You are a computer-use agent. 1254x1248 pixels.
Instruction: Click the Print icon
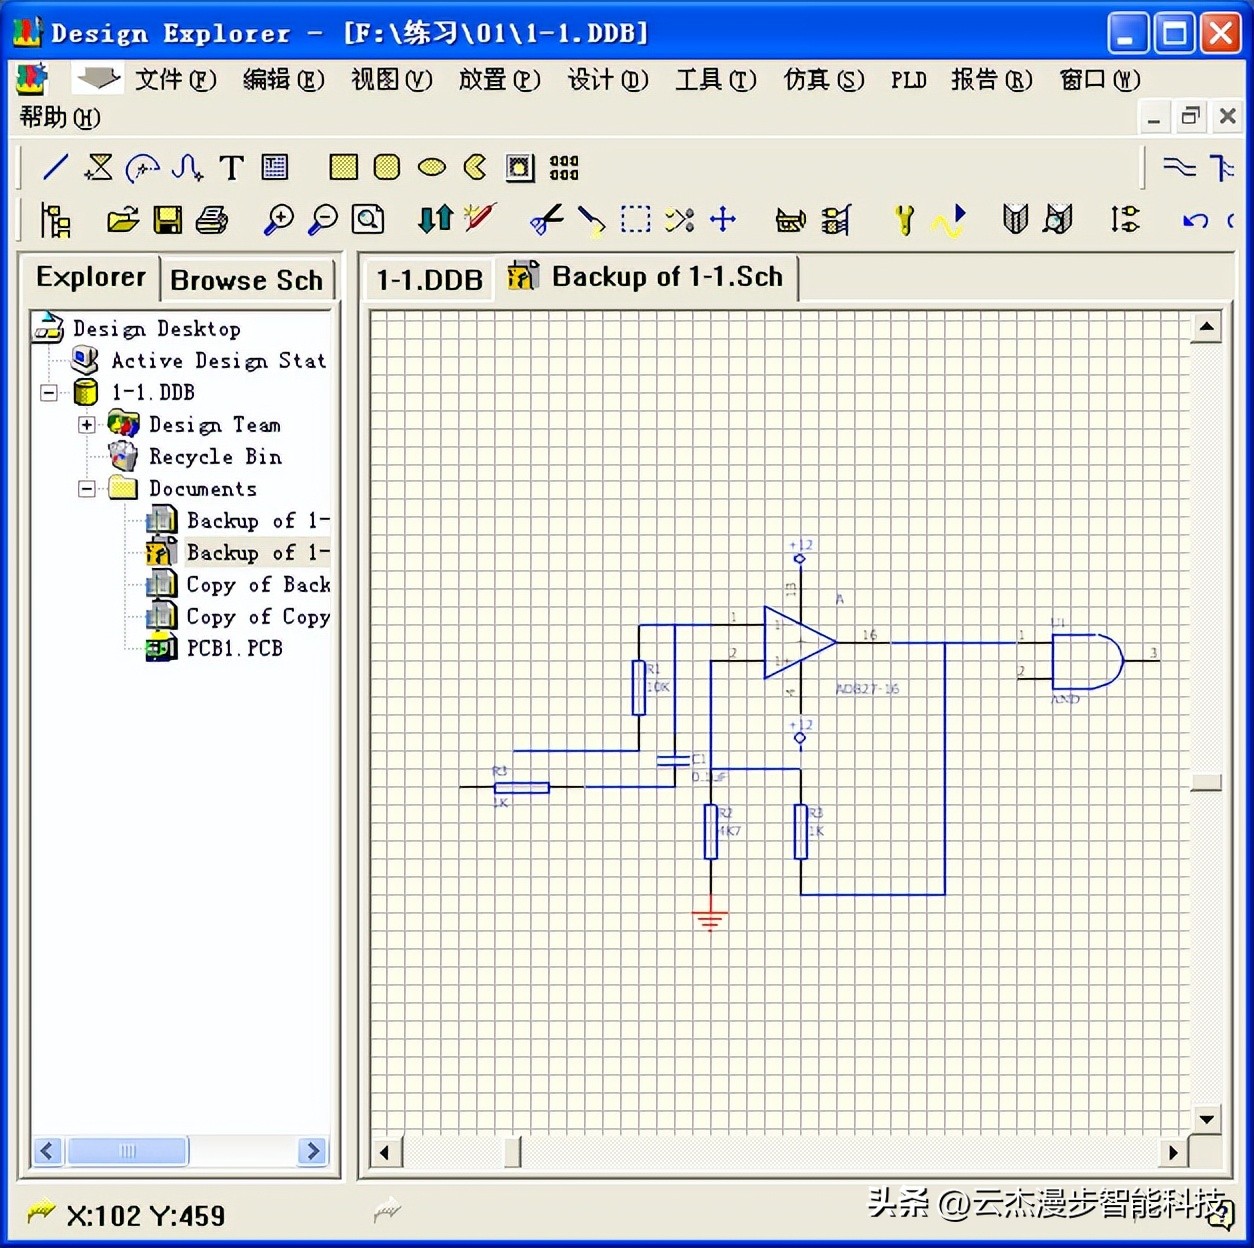pyautogui.click(x=213, y=219)
